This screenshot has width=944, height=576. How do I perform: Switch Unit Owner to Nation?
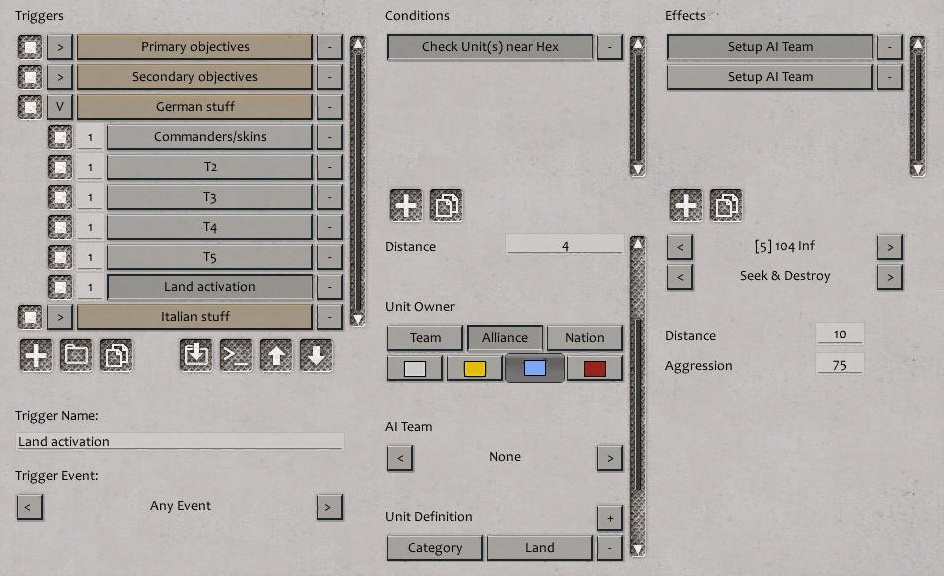(x=585, y=337)
